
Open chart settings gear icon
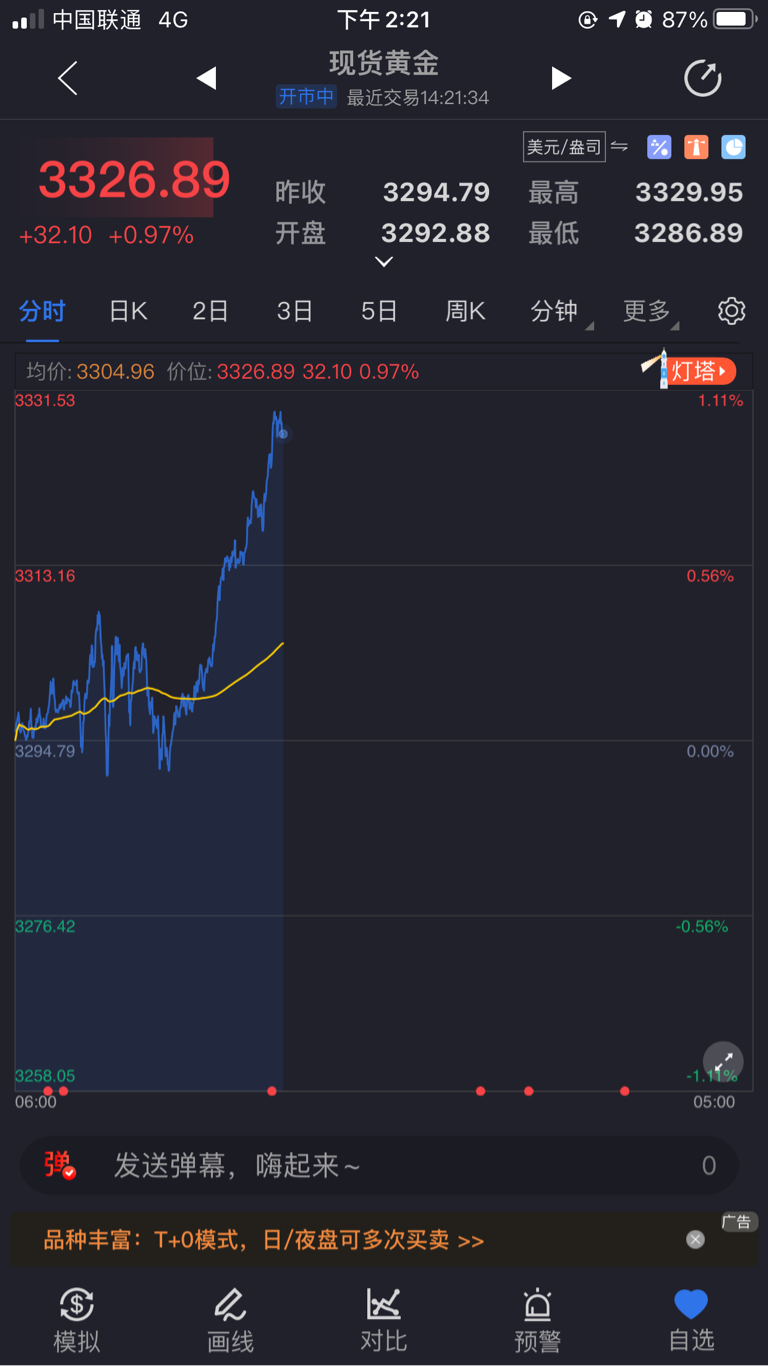pos(732,311)
